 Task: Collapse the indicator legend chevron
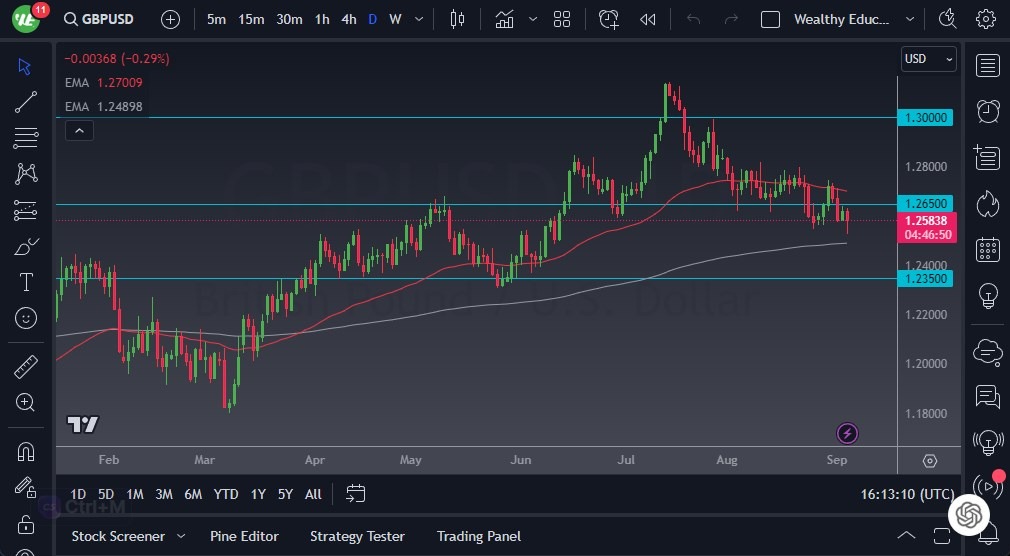point(78,130)
